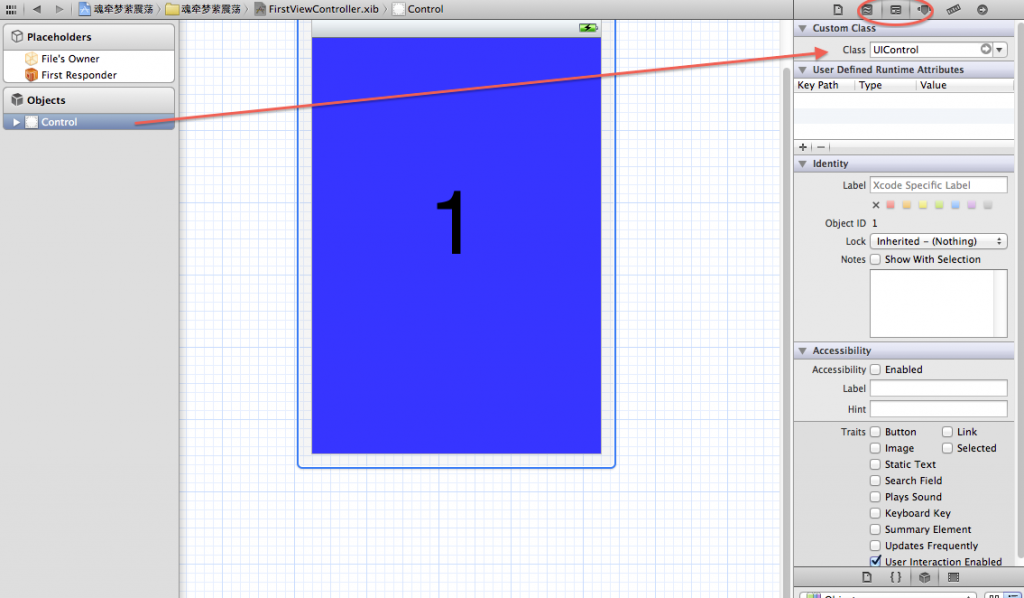Image resolution: width=1024 pixels, height=598 pixels.
Task: Open the File inspector tab
Action: click(x=838, y=10)
